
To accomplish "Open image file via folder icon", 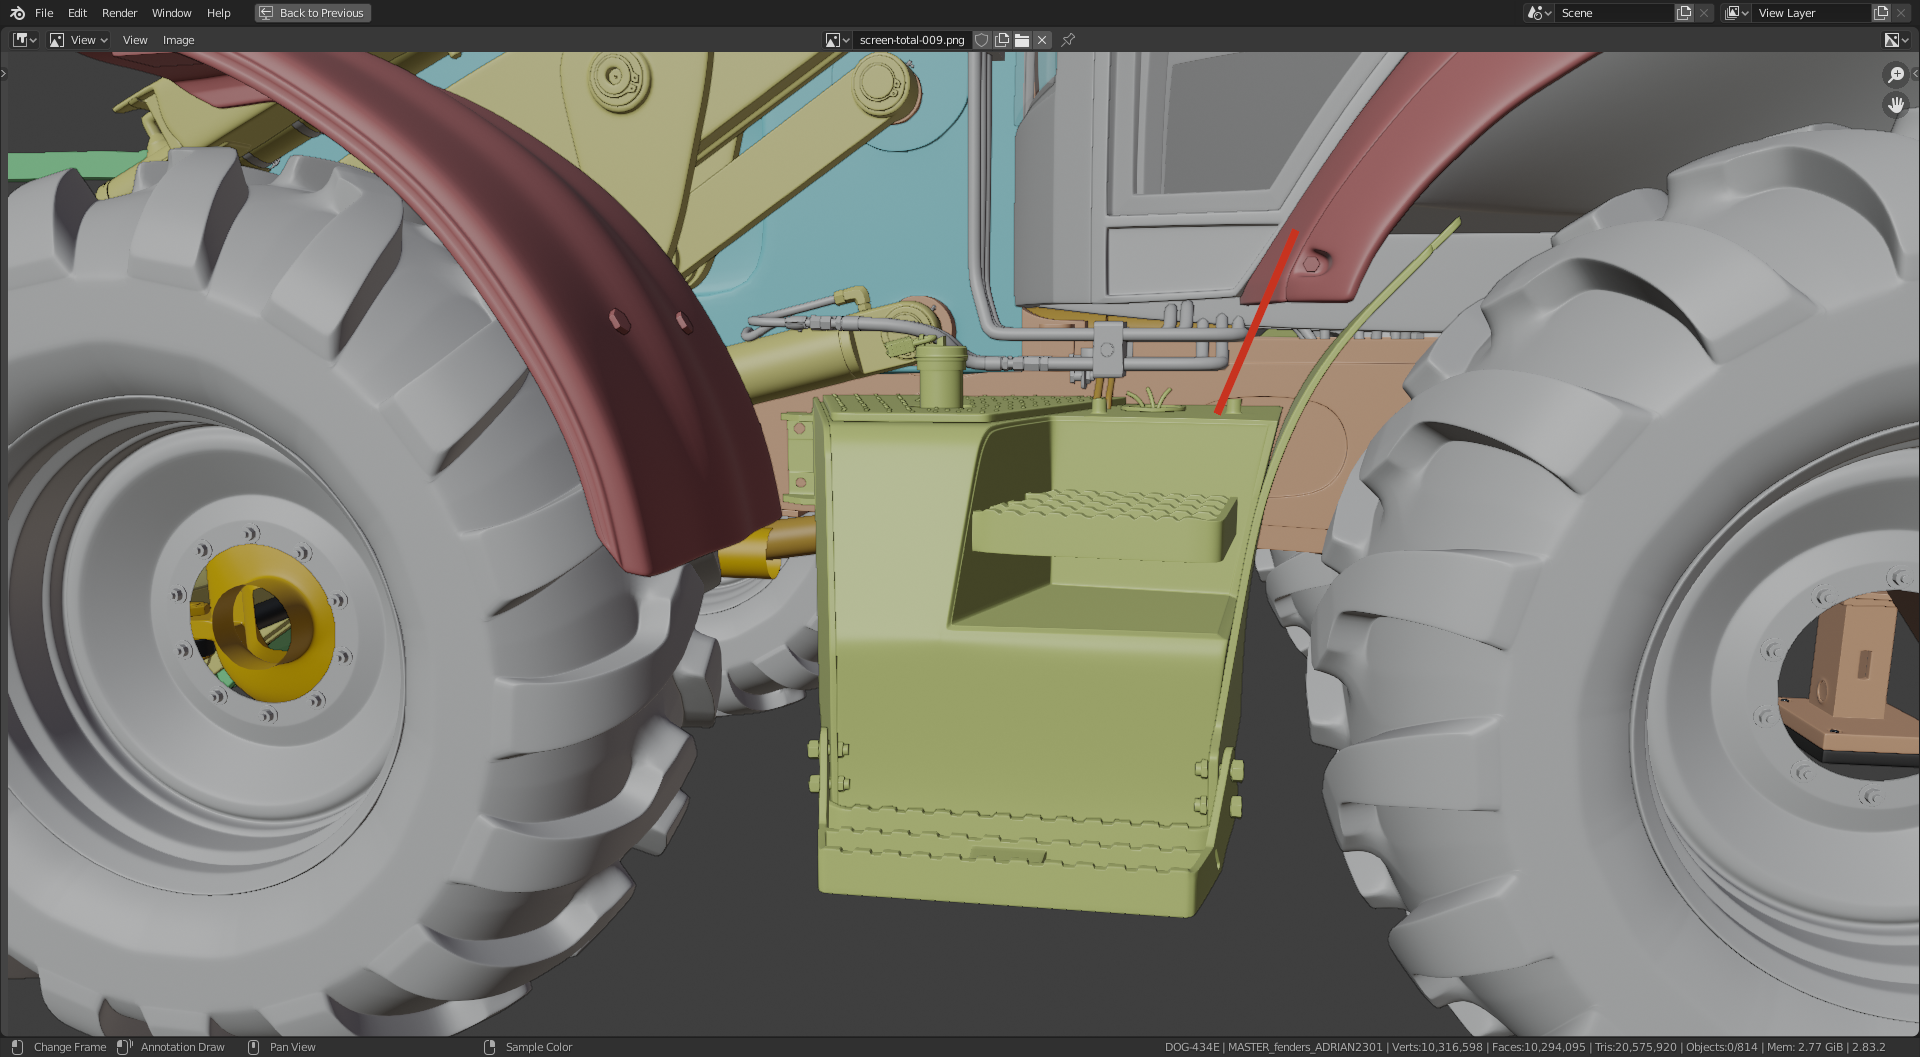I will (x=1022, y=40).
